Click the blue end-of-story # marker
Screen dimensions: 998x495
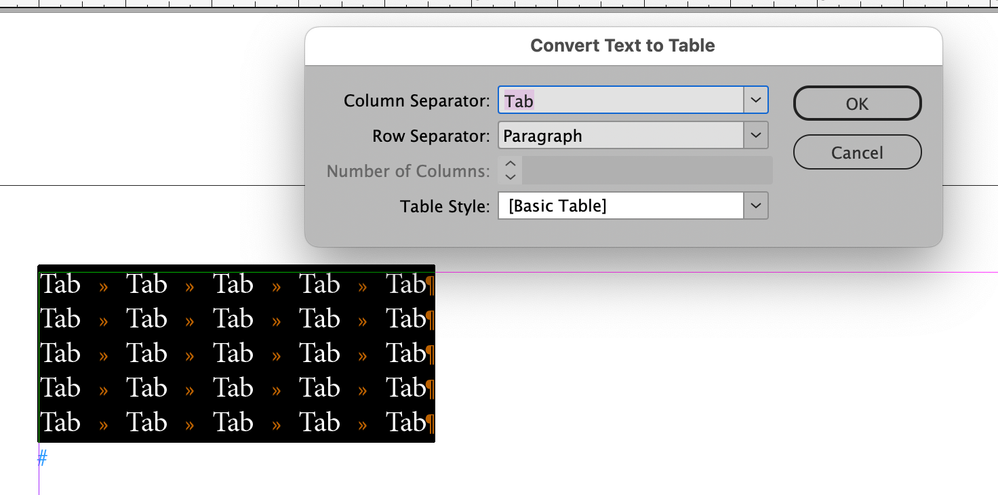click(42, 459)
